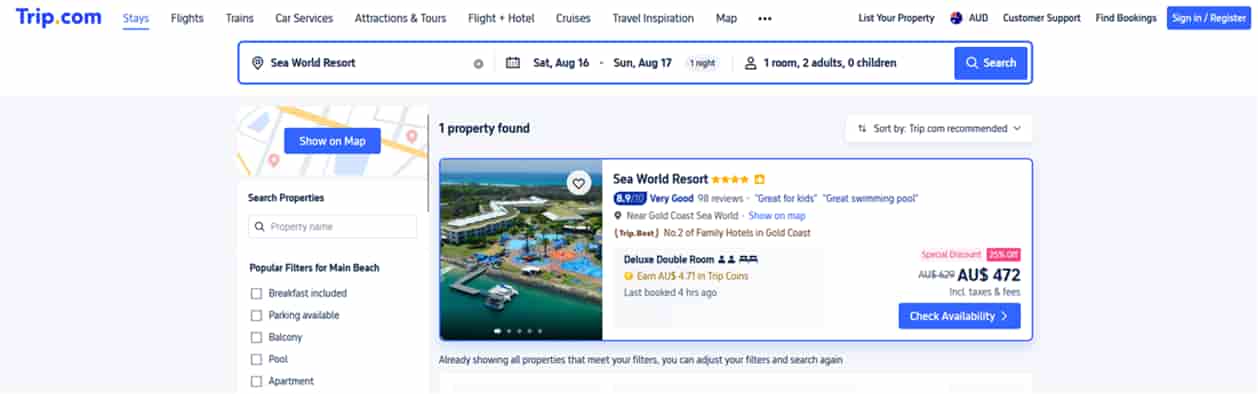This screenshot has width=1258, height=394.
Task: Open the three-dots more menu
Action: [x=765, y=18]
